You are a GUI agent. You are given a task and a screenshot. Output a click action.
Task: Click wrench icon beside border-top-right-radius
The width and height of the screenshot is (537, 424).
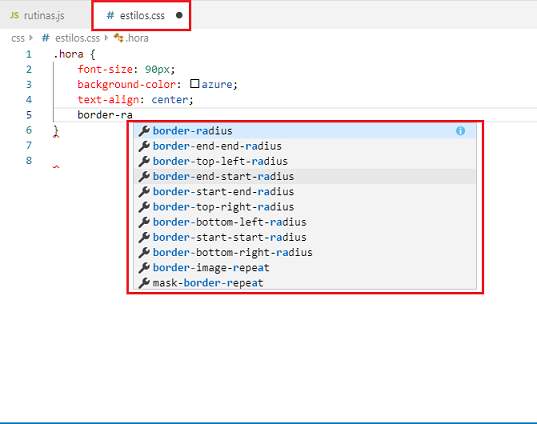[144, 207]
